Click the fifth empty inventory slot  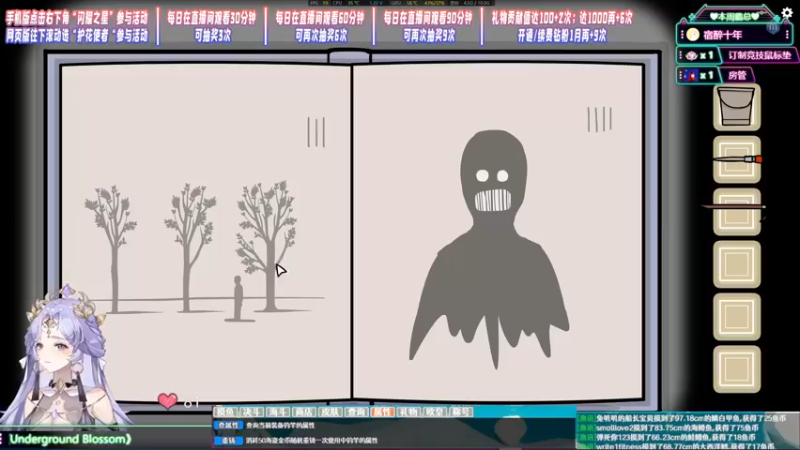(737, 317)
